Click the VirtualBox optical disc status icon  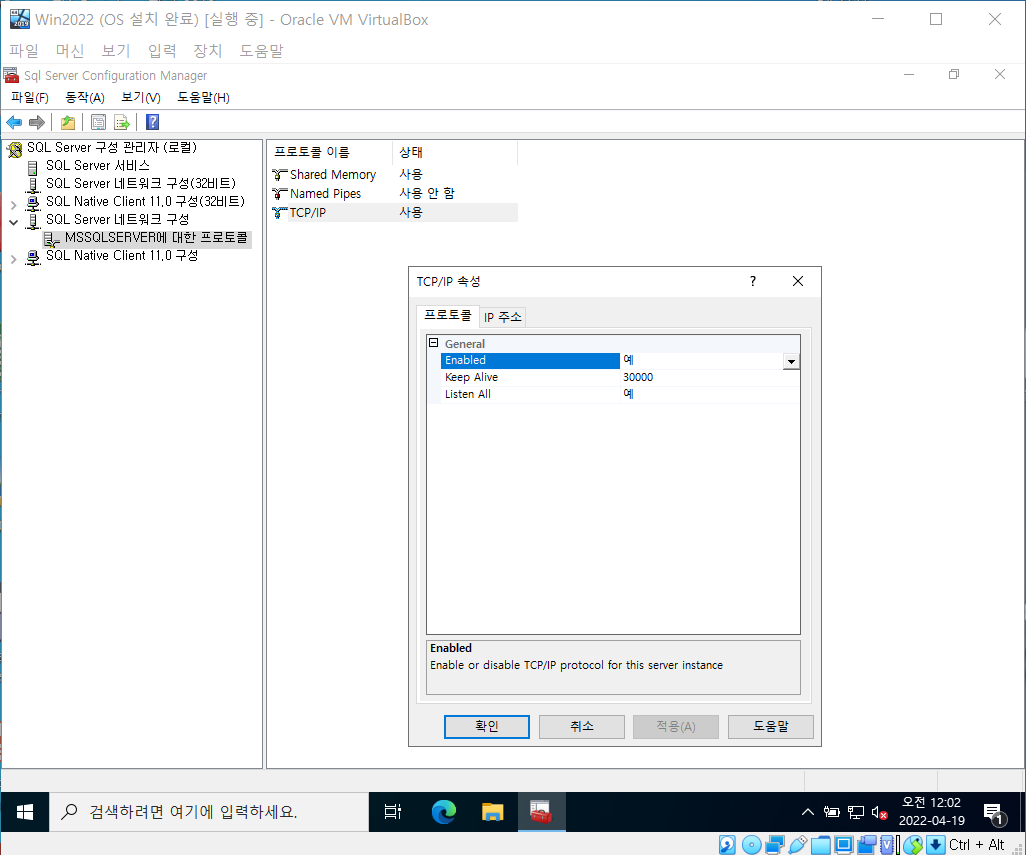[751, 845]
